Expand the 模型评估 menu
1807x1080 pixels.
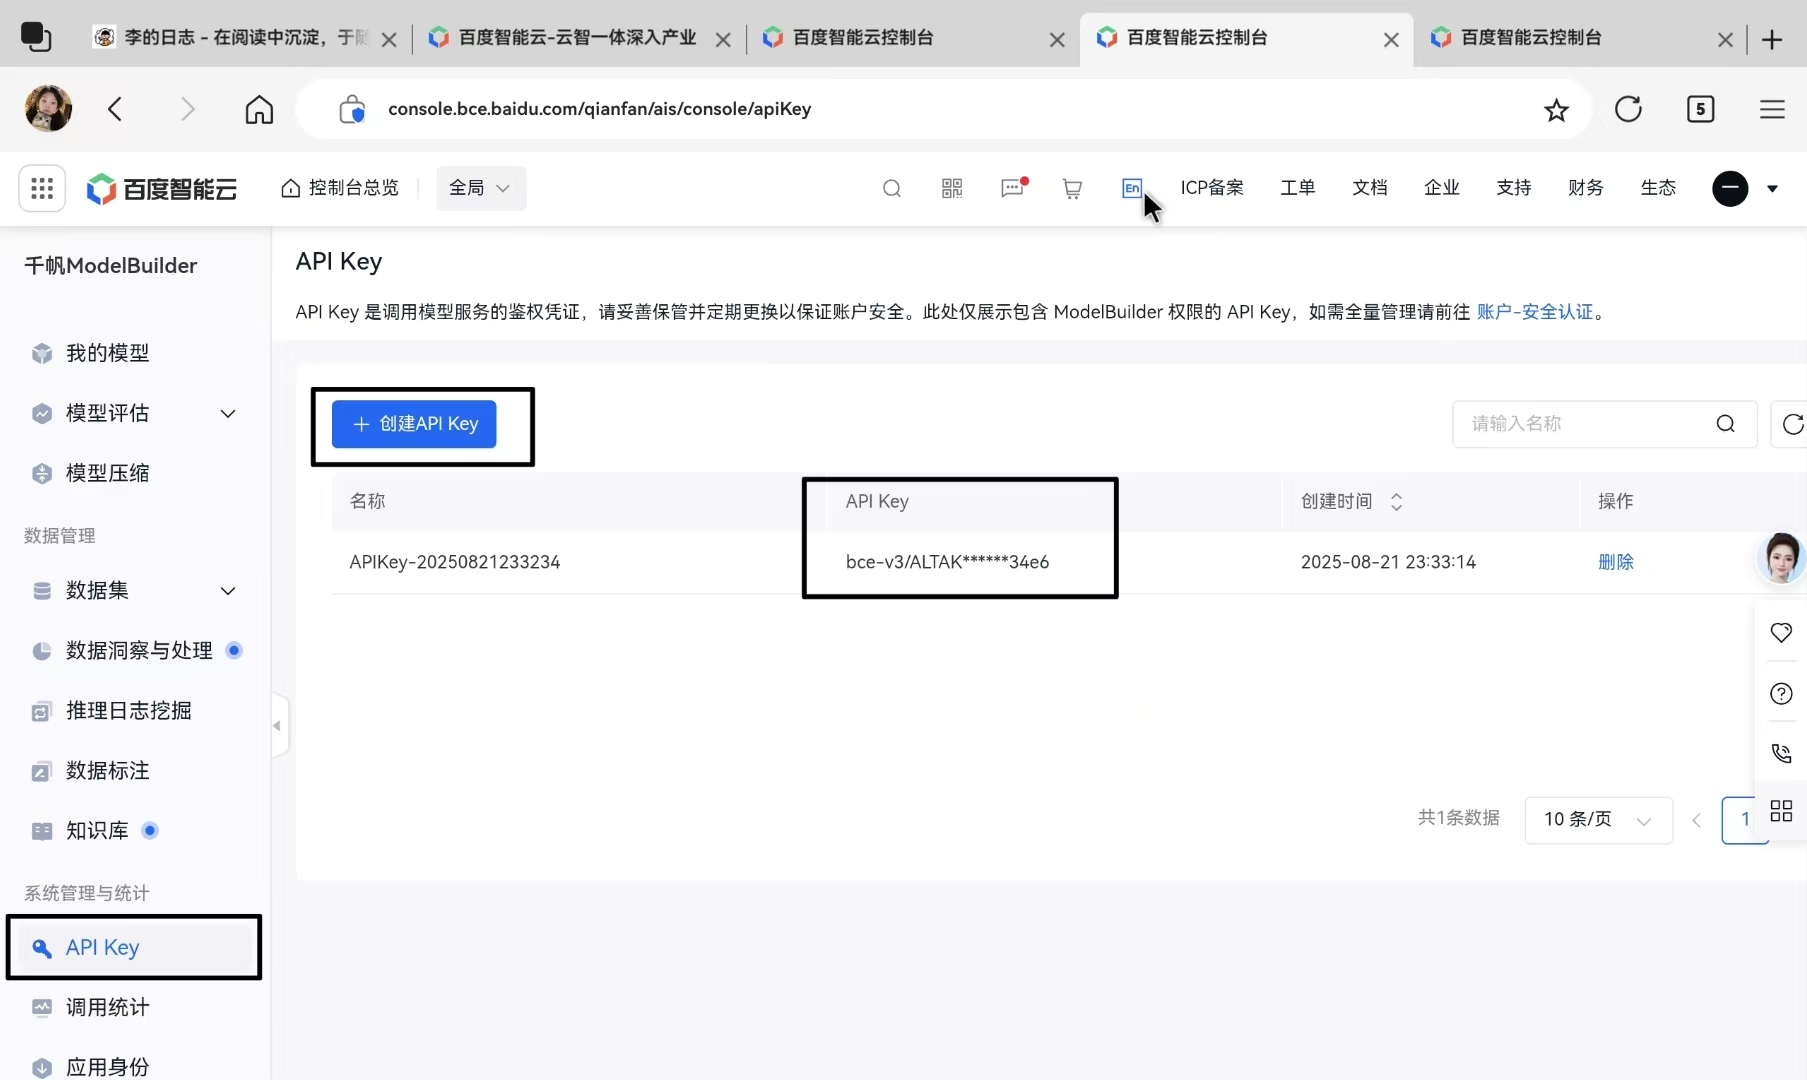[228, 413]
